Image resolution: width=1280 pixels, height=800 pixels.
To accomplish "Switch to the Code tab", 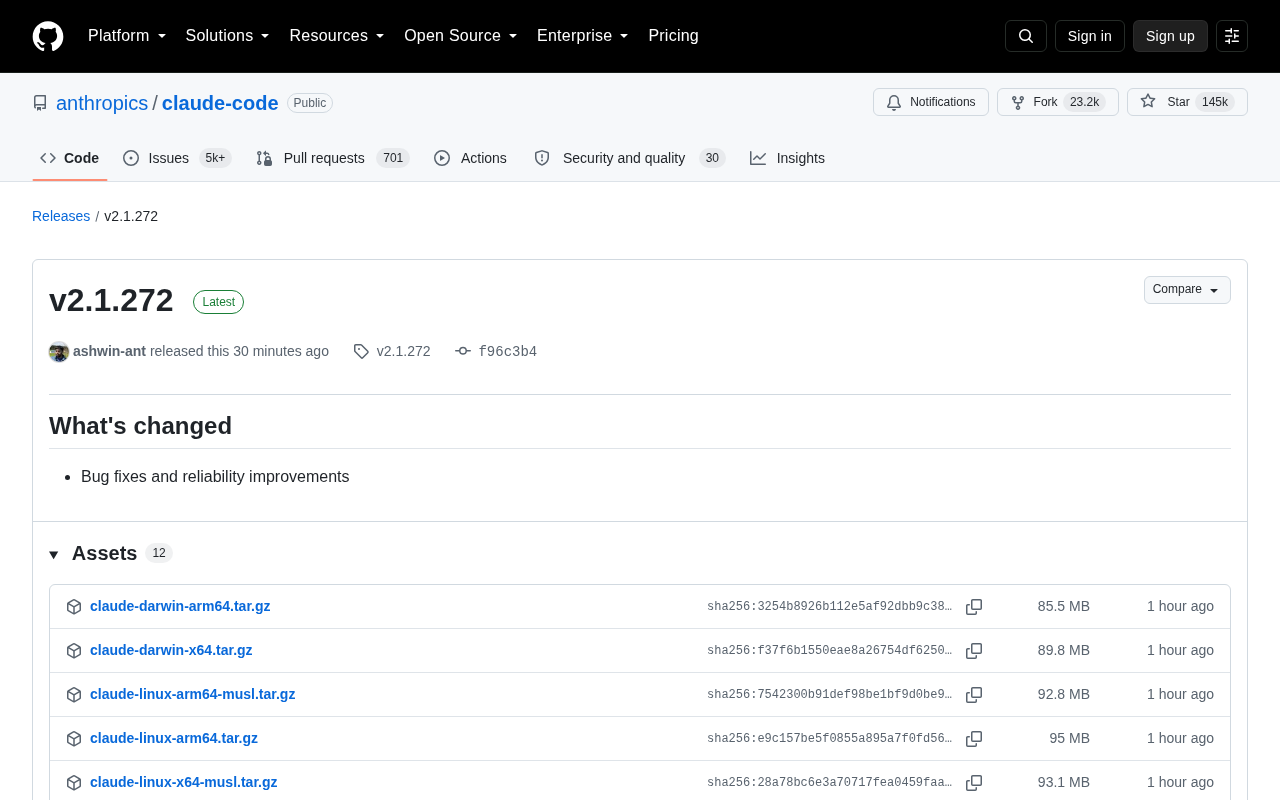I will coord(70,158).
